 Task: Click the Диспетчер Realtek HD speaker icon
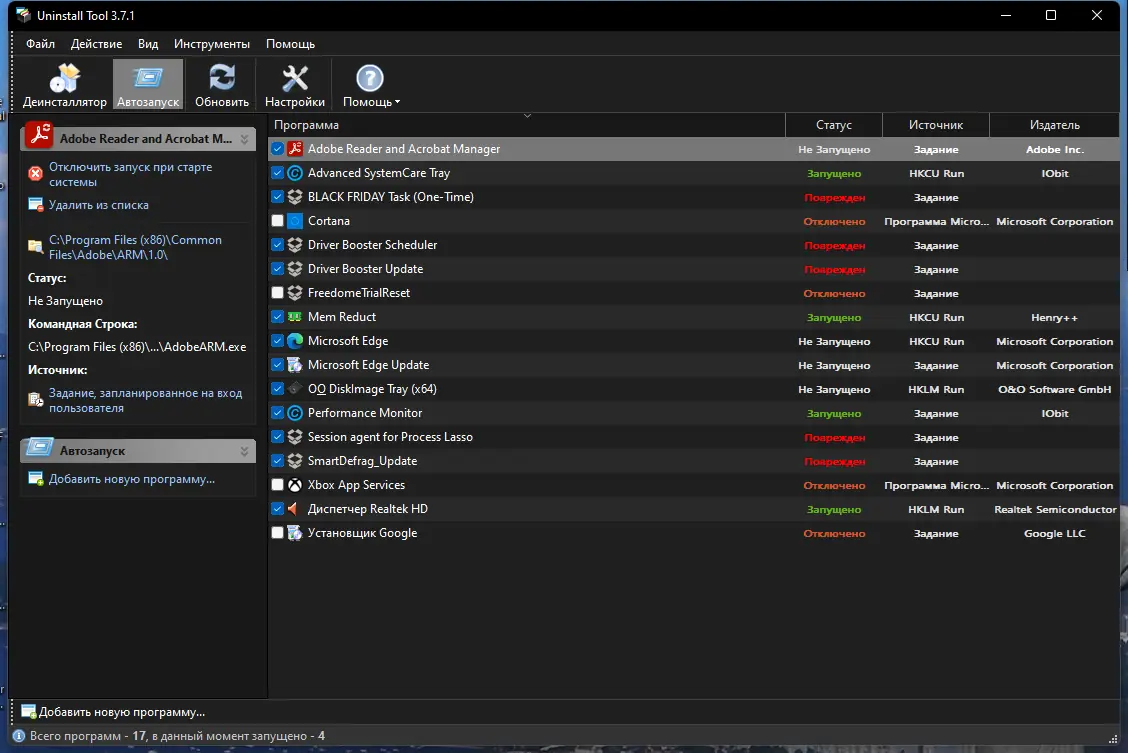295,509
